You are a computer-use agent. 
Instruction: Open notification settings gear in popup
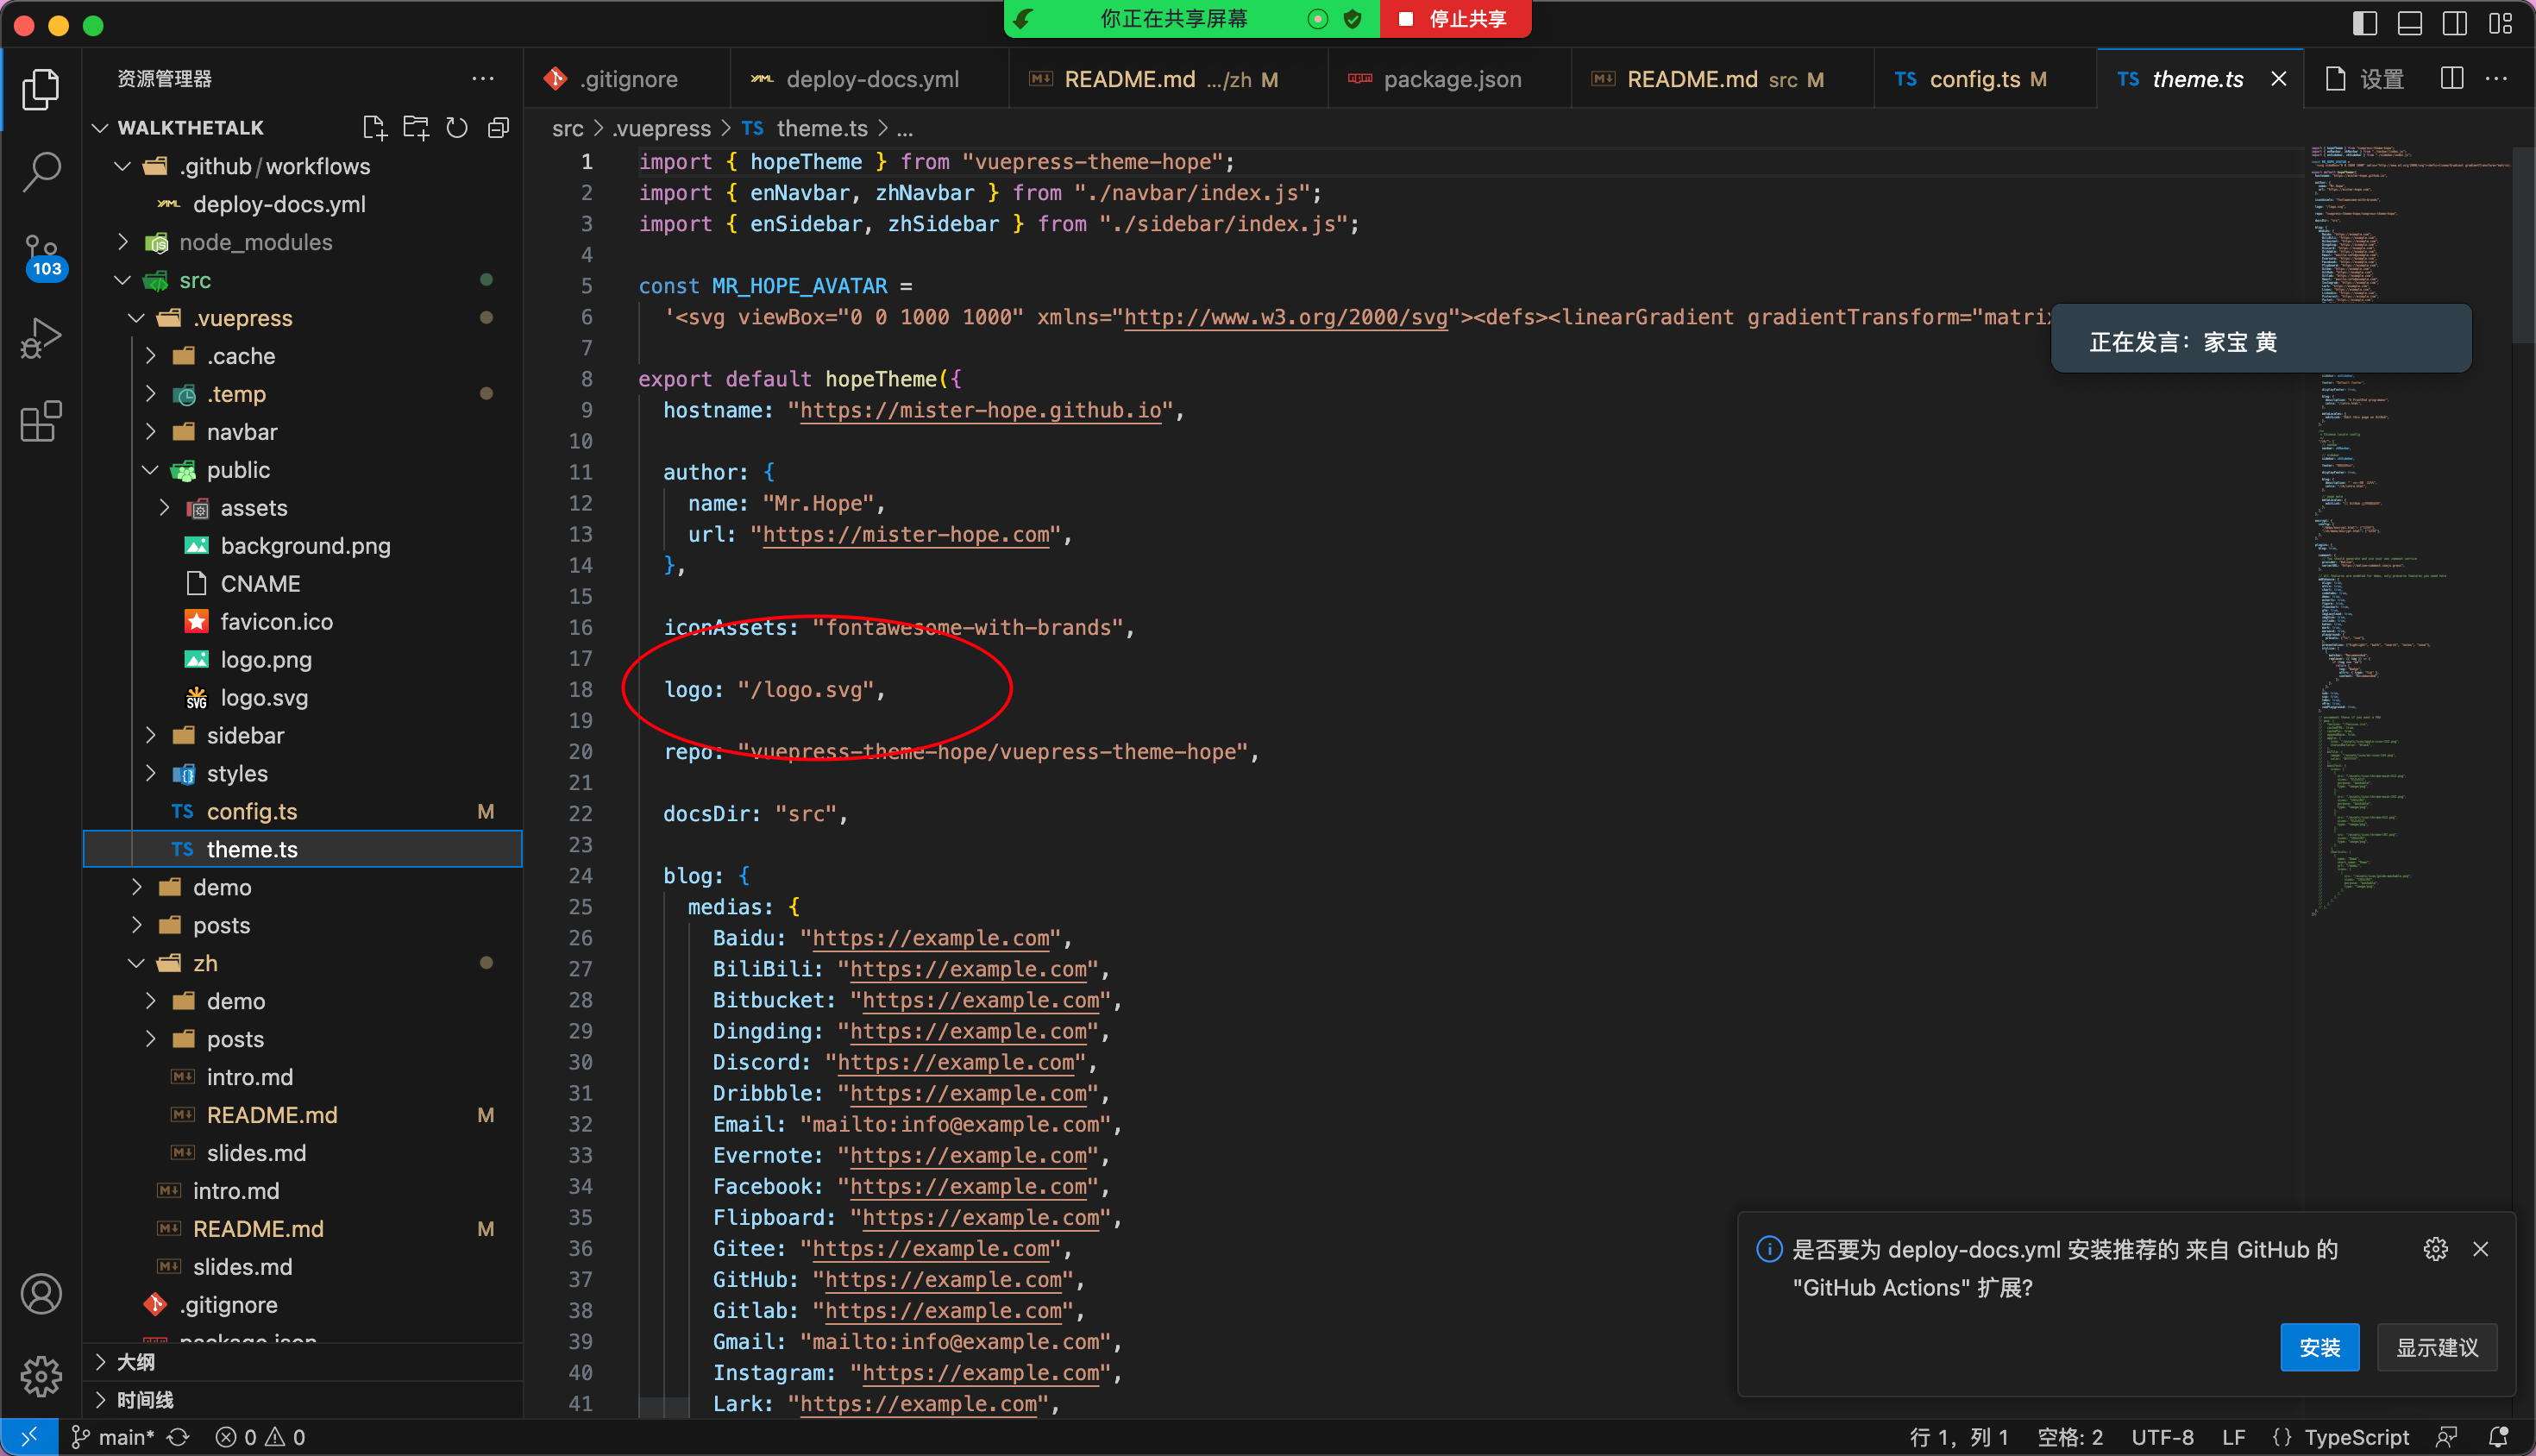(x=2436, y=1249)
